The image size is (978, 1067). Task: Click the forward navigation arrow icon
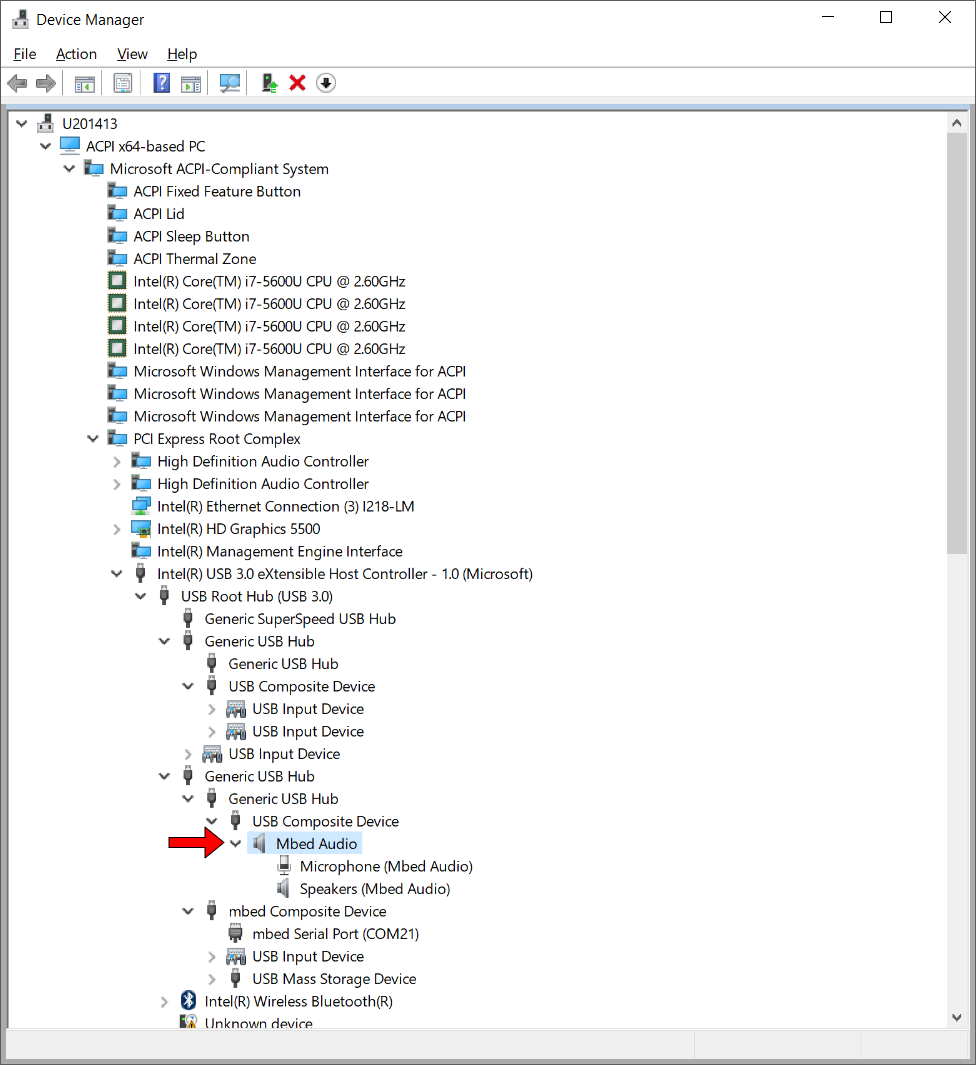pyautogui.click(x=45, y=82)
